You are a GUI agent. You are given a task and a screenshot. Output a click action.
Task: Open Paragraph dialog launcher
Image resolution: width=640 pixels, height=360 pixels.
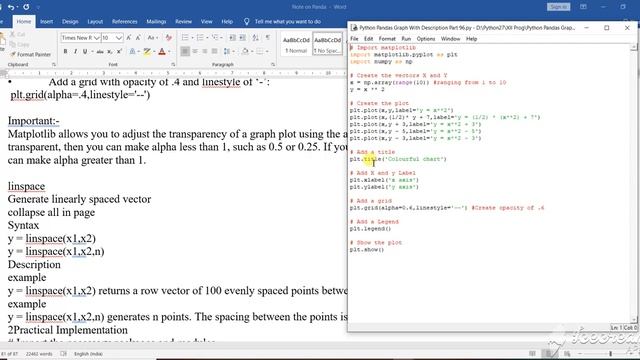[273, 64]
